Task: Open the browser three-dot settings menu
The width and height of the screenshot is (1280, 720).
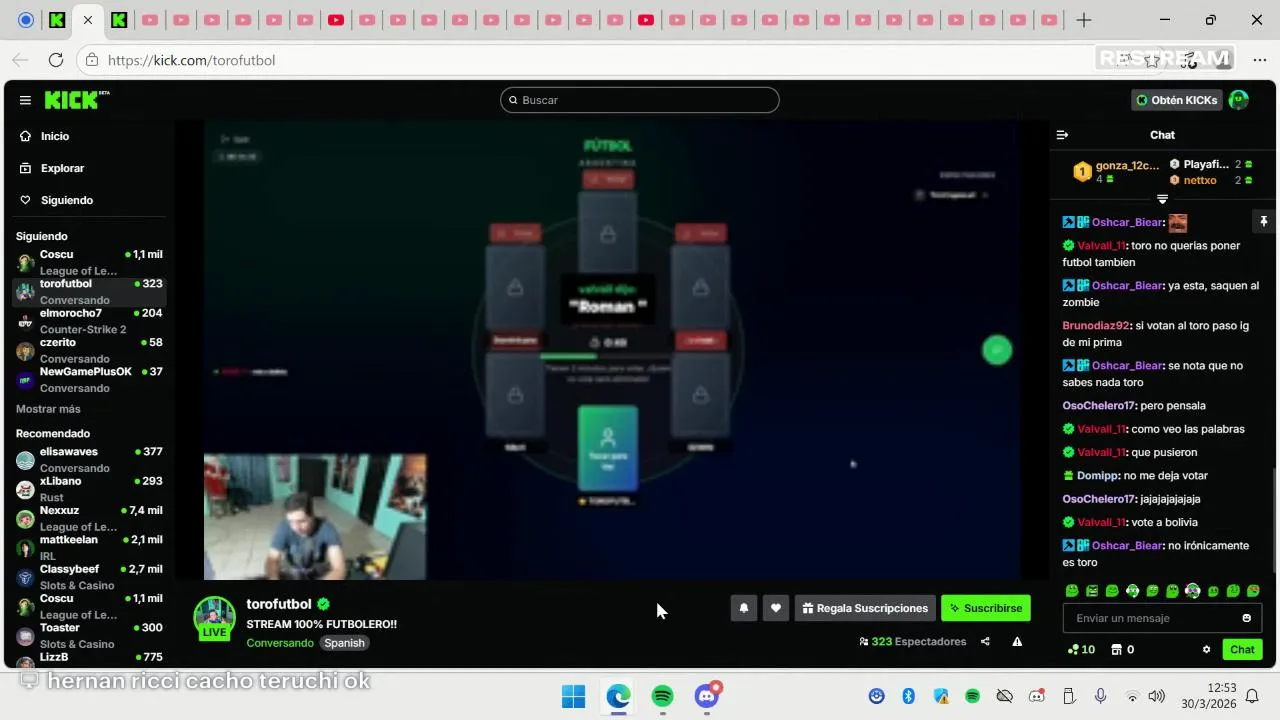Action: click(1260, 60)
